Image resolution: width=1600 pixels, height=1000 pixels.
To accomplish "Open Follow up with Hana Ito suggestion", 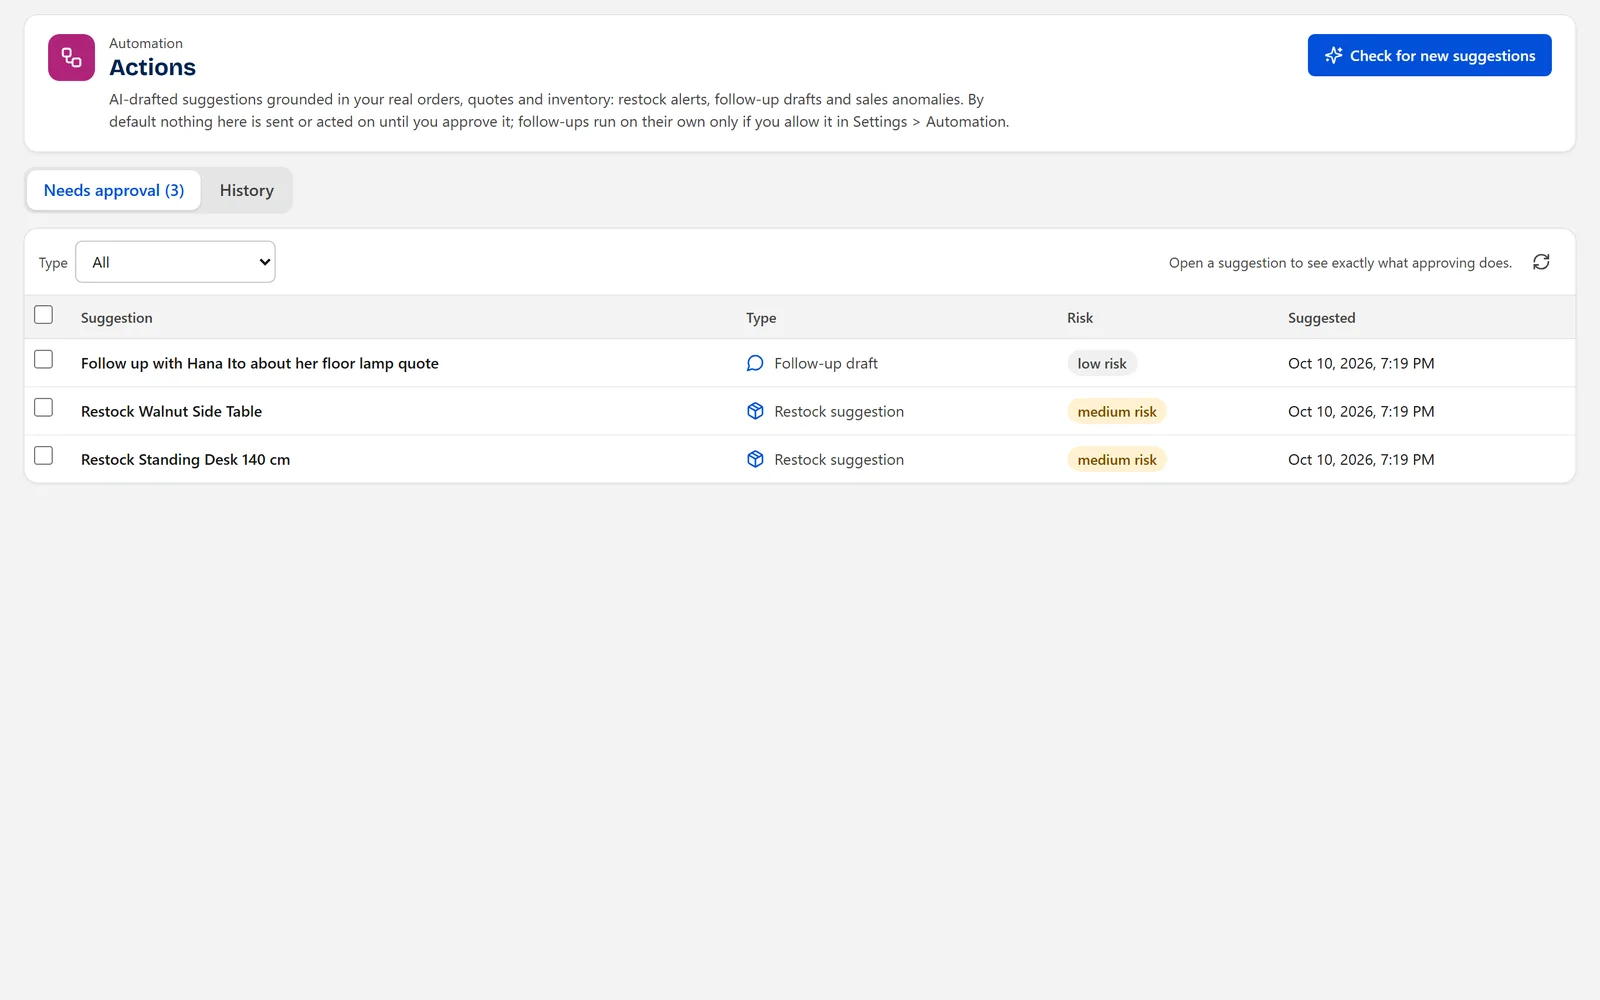I will (x=260, y=363).
